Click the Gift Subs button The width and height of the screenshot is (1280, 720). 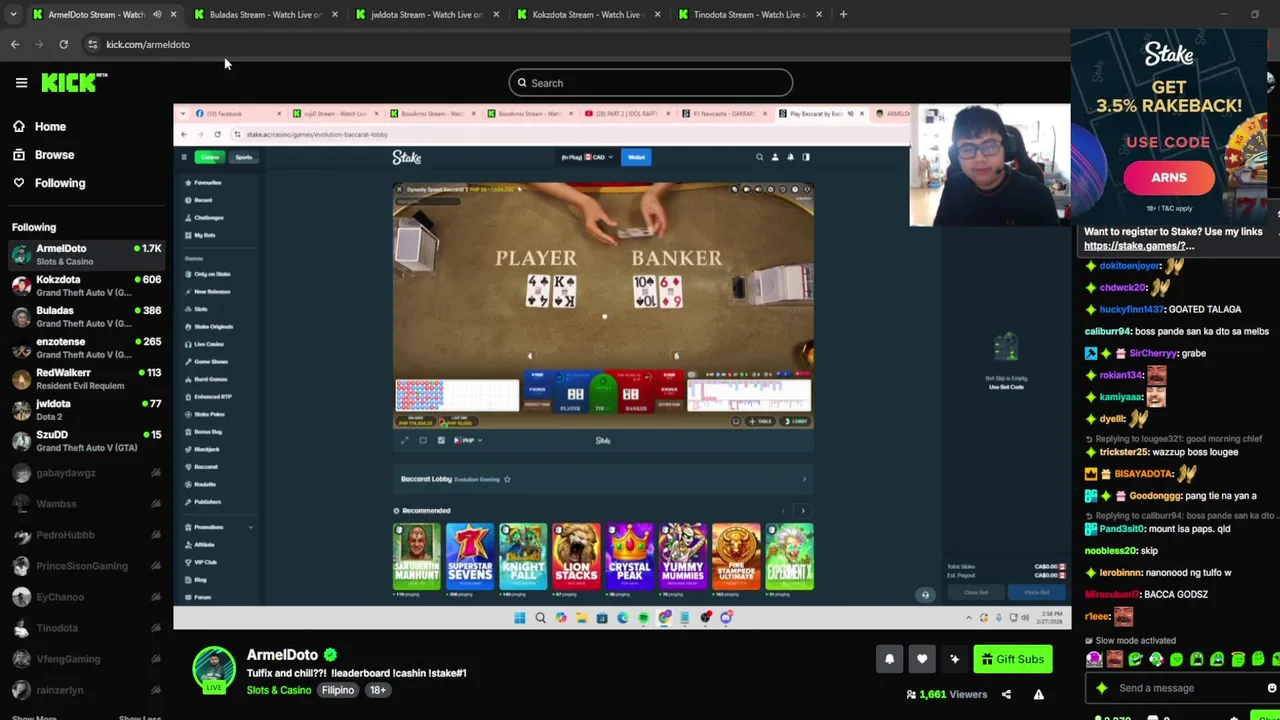(1012, 659)
